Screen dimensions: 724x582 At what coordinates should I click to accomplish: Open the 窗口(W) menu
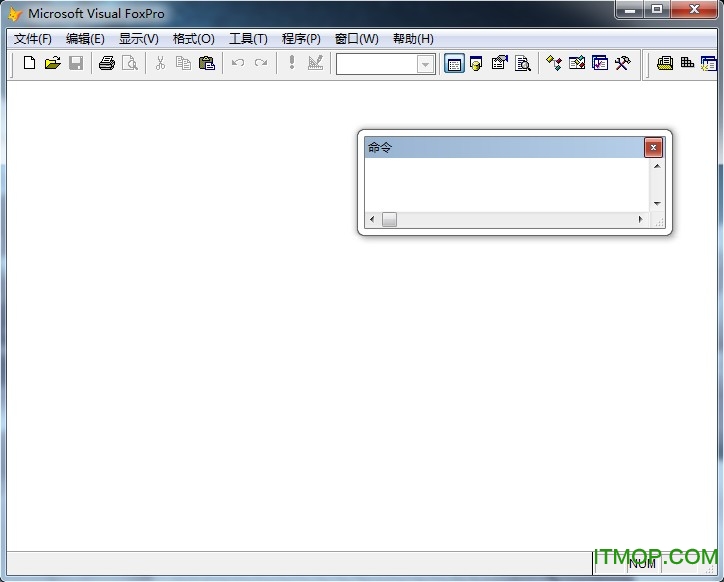click(x=356, y=39)
